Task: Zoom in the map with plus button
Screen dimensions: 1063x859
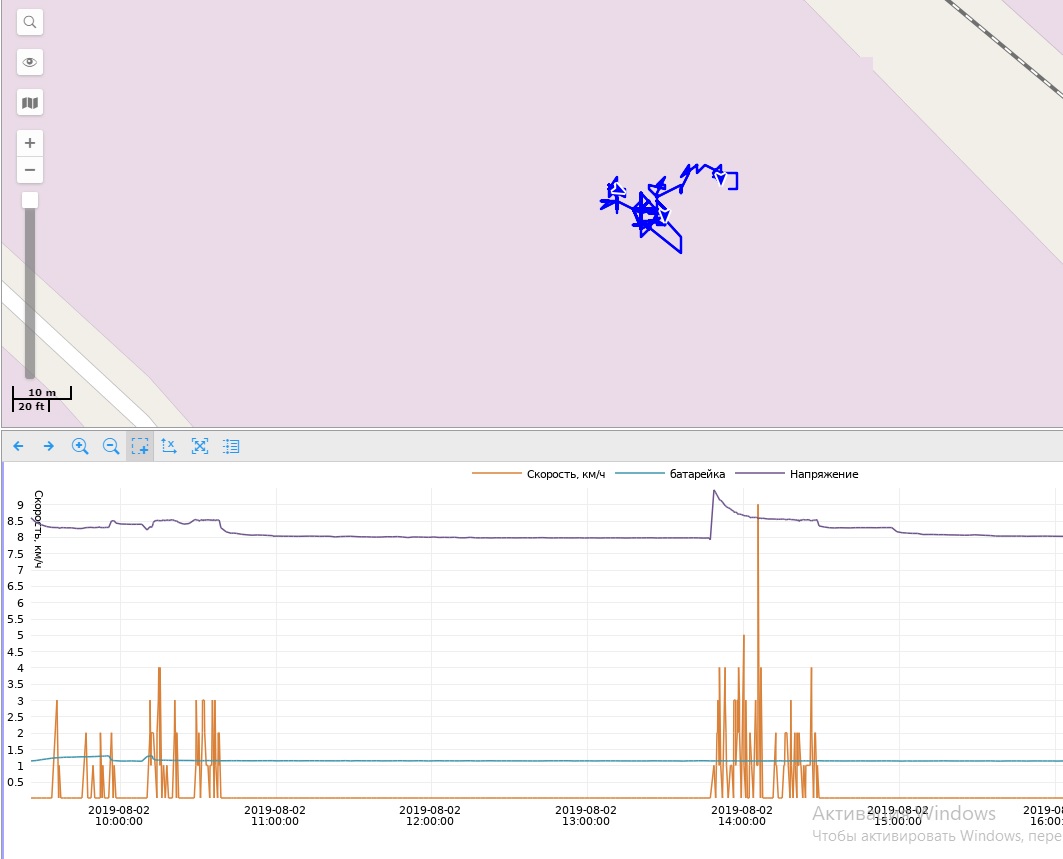Action: tap(30, 143)
